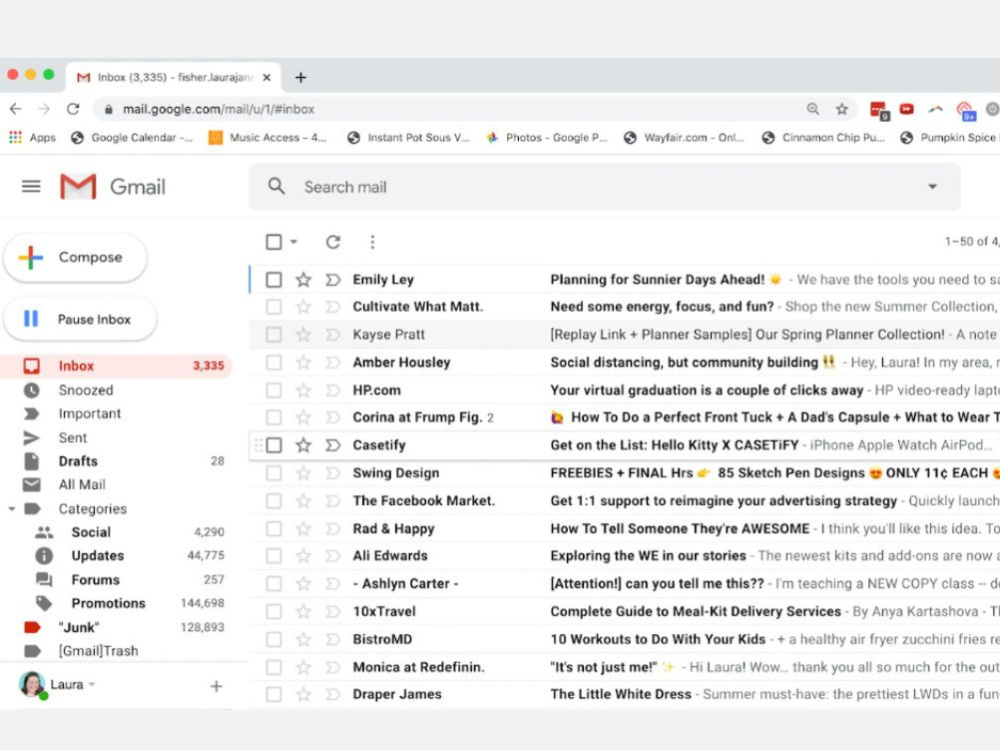Tick the Emily Ley email checkbox
1000x750 pixels.
point(274,279)
